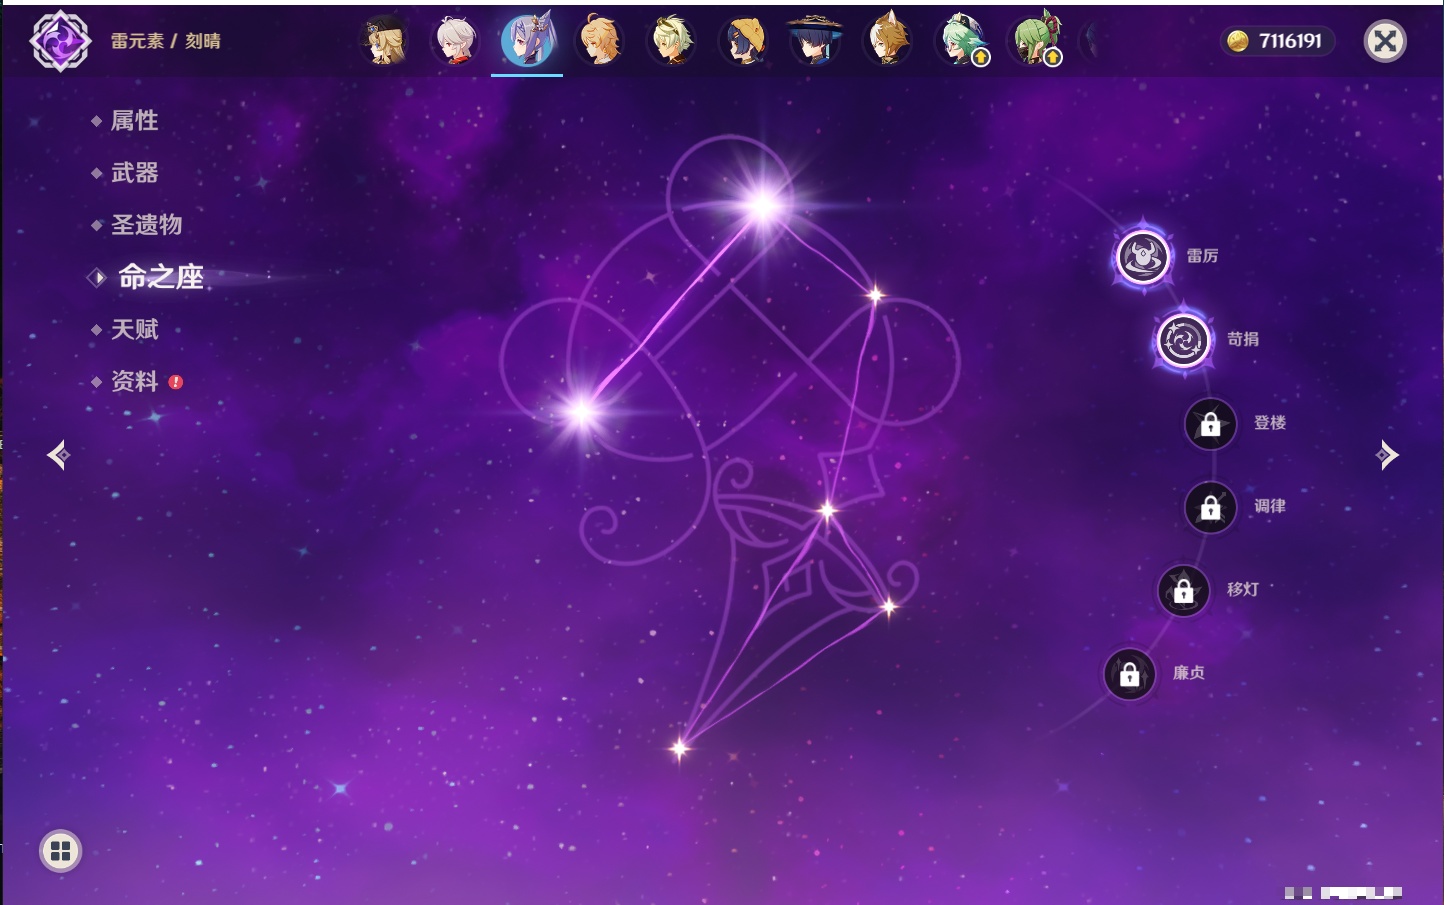The image size is (1444, 905).
Task: Open the 属性 attributes menu
Action: click(134, 121)
